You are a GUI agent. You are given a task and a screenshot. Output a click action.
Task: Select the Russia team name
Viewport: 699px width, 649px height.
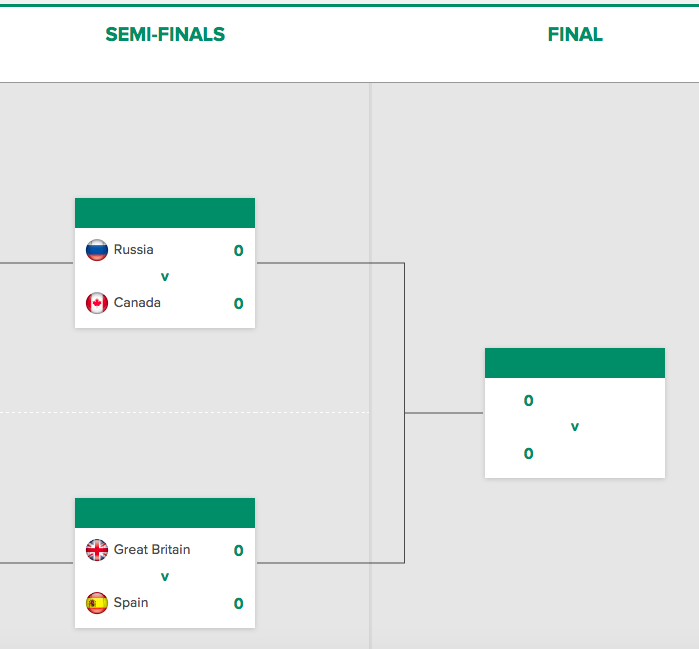coord(133,250)
